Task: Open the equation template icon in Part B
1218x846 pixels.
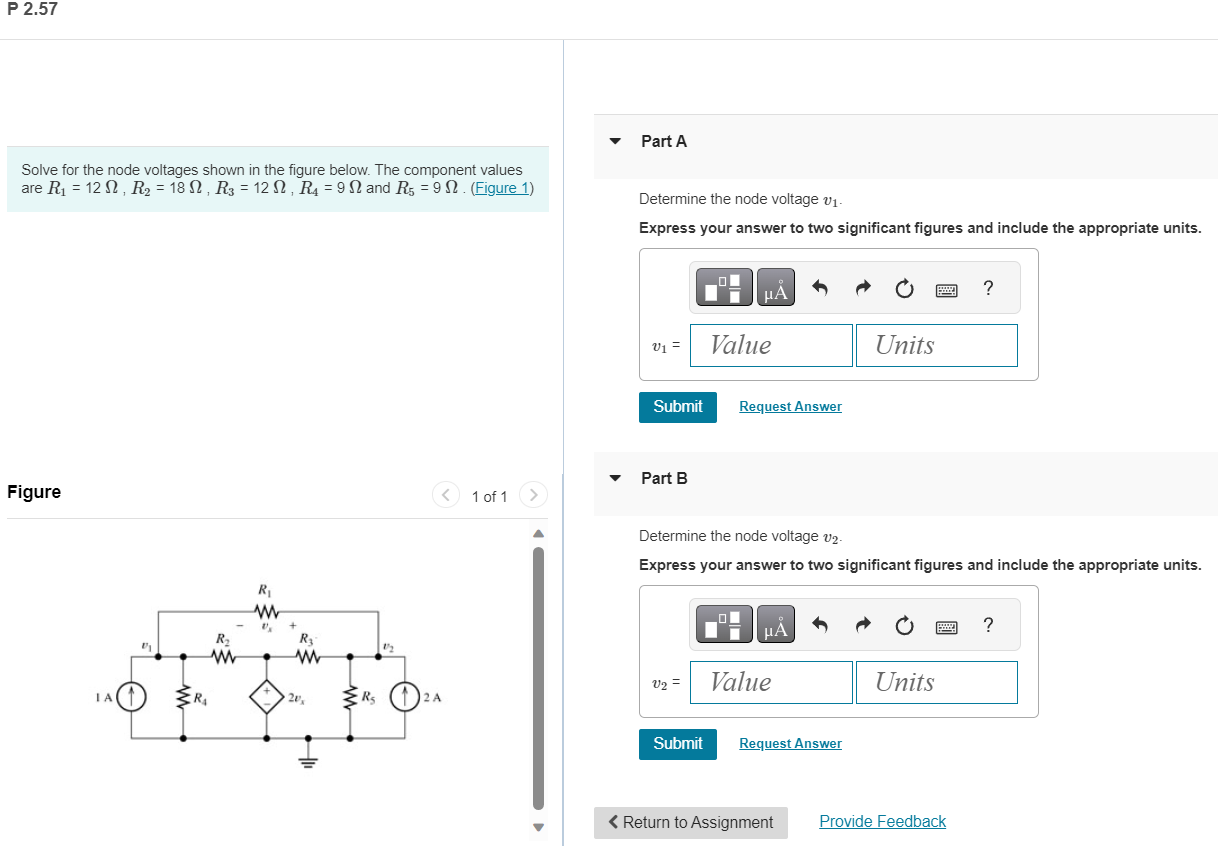Action: (x=723, y=624)
